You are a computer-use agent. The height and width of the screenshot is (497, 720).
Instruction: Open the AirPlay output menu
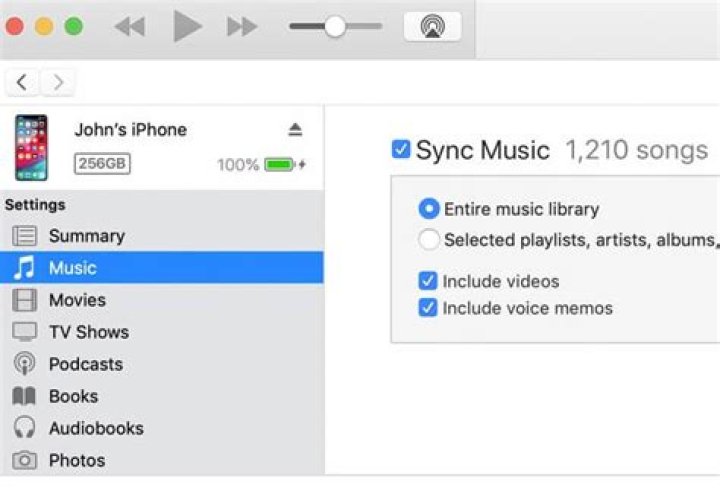click(x=433, y=27)
